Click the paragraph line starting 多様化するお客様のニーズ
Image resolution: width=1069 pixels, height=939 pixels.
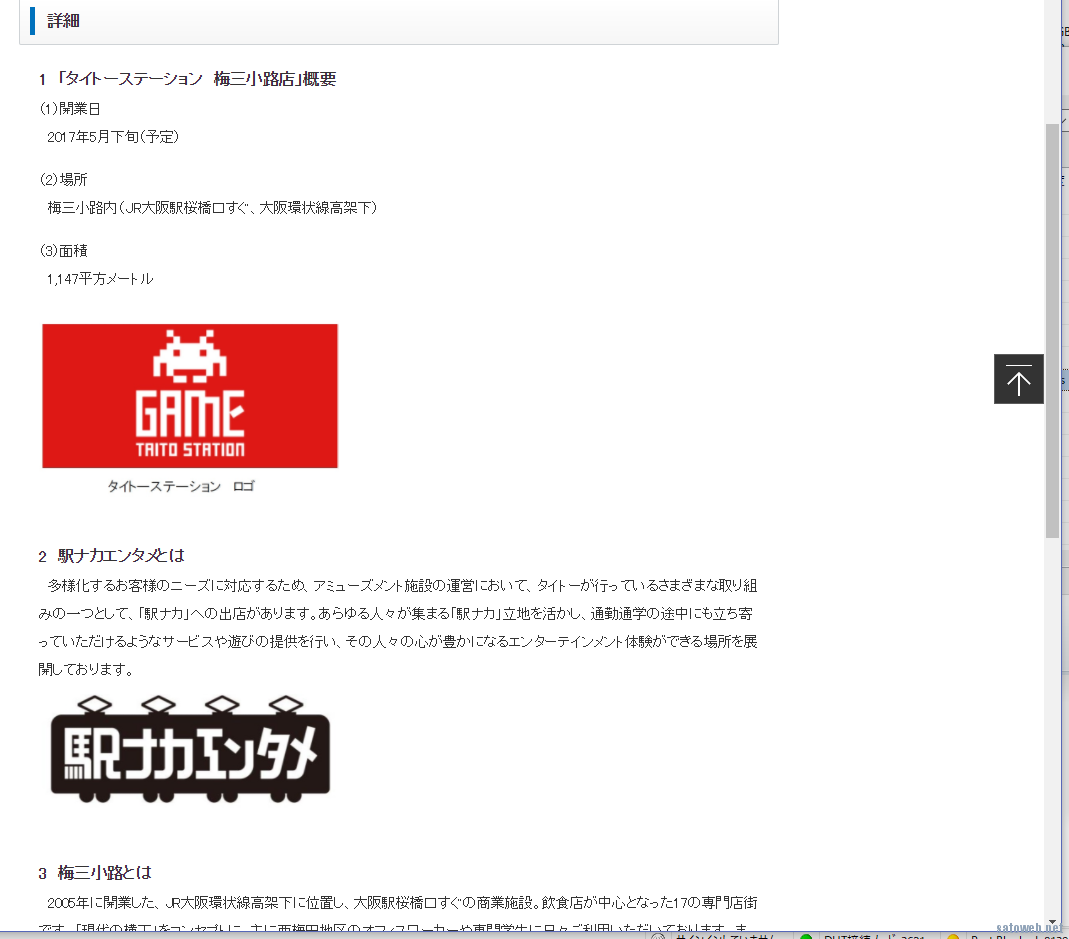tap(402, 586)
